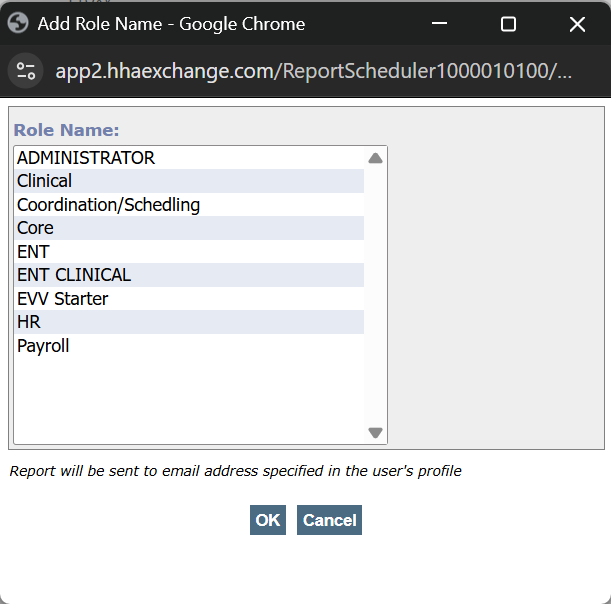Confirm selection with OK button
Image resolution: width=611 pixels, height=604 pixels.
click(267, 520)
